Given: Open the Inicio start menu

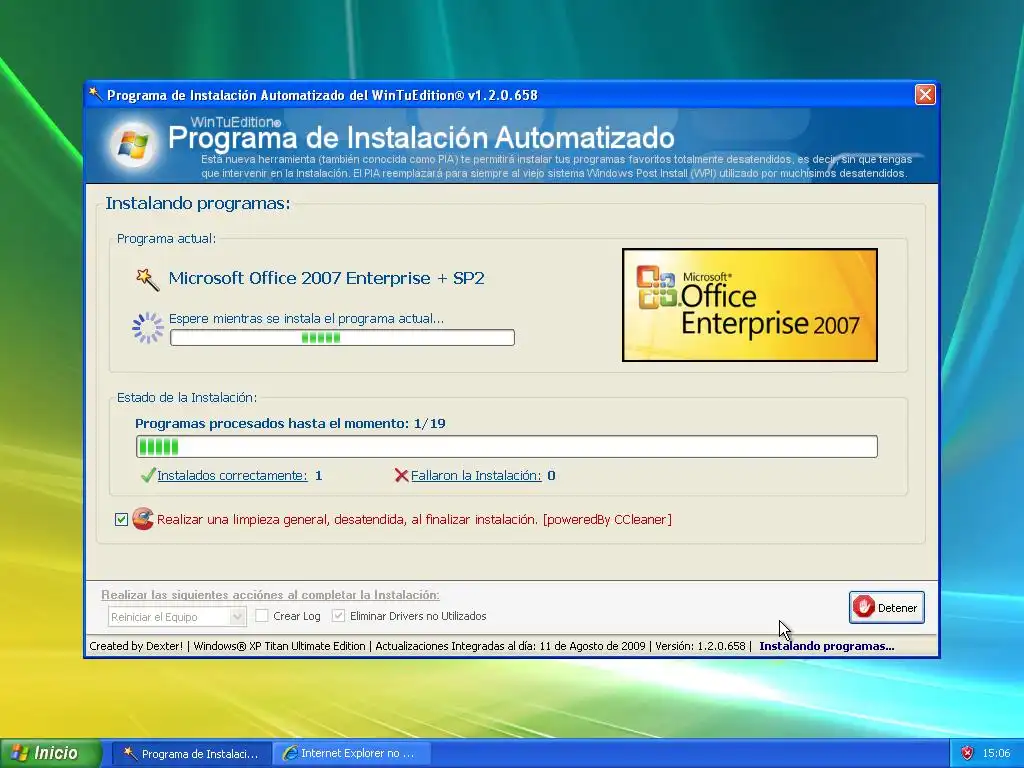Looking at the screenshot, I should pyautogui.click(x=51, y=754).
